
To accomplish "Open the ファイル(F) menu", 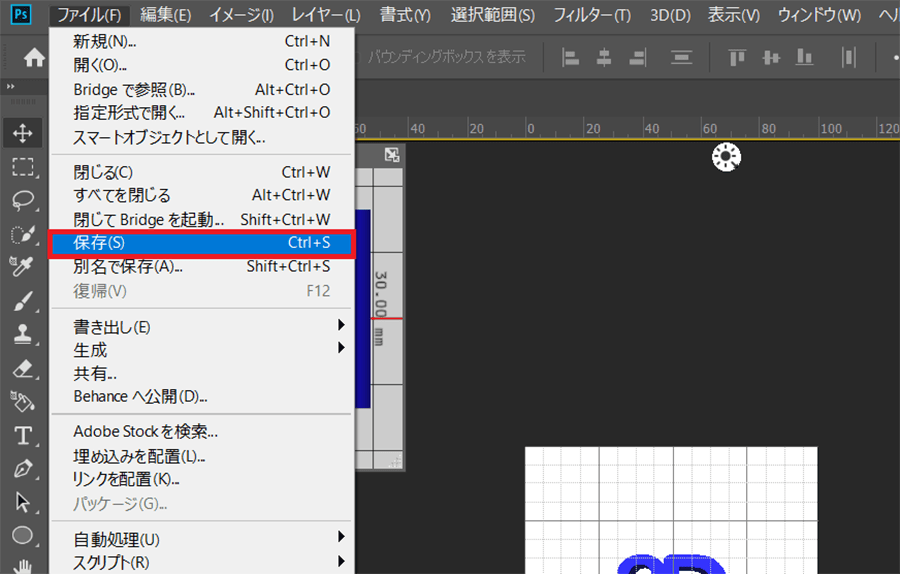I will coord(90,14).
